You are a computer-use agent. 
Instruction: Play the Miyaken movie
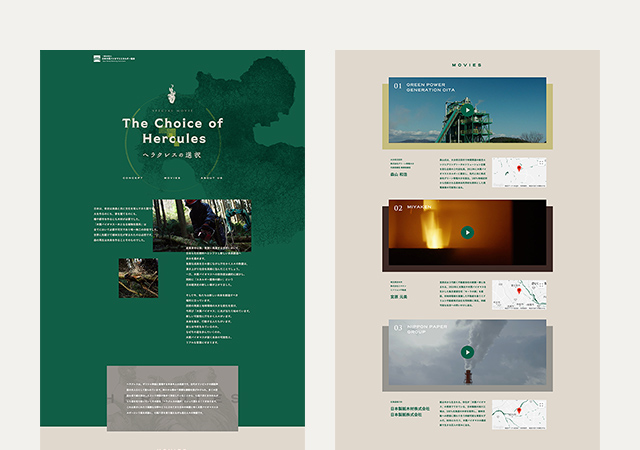point(467,232)
